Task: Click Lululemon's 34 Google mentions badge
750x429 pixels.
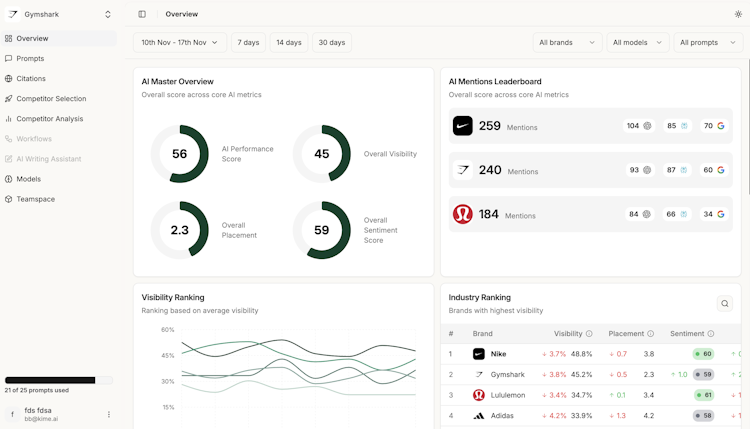Action: 714,214
